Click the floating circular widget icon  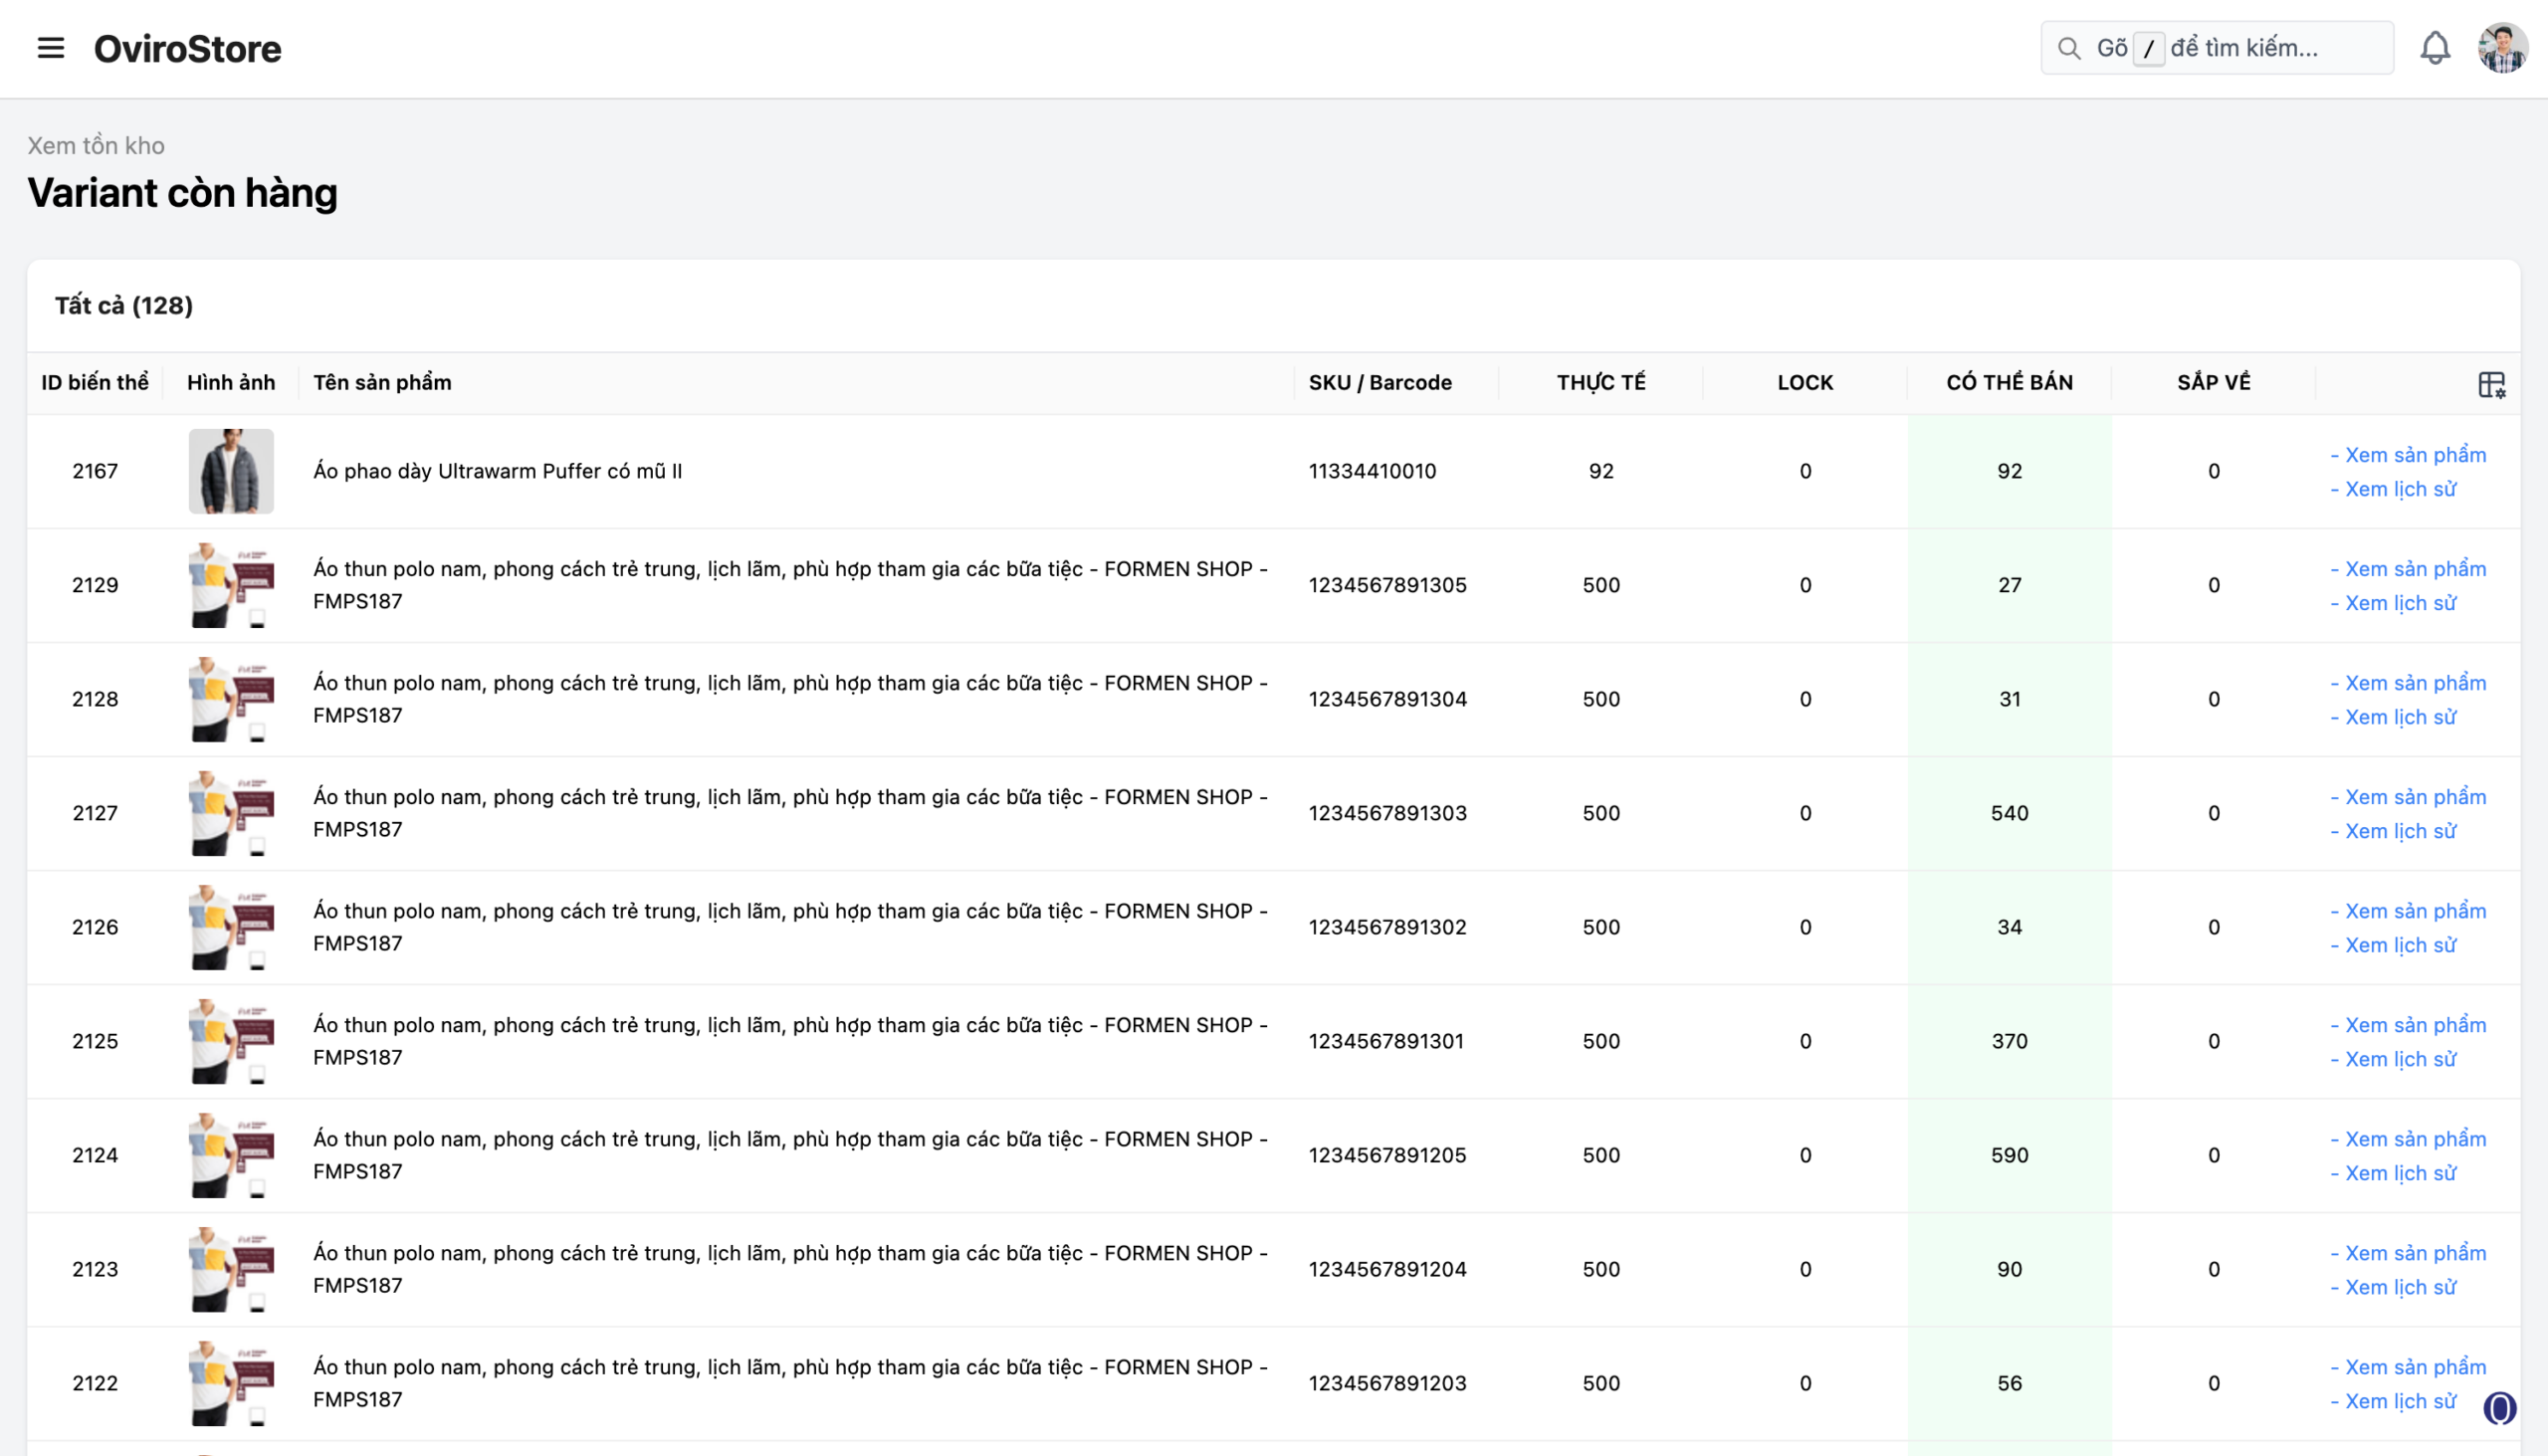point(2499,1408)
